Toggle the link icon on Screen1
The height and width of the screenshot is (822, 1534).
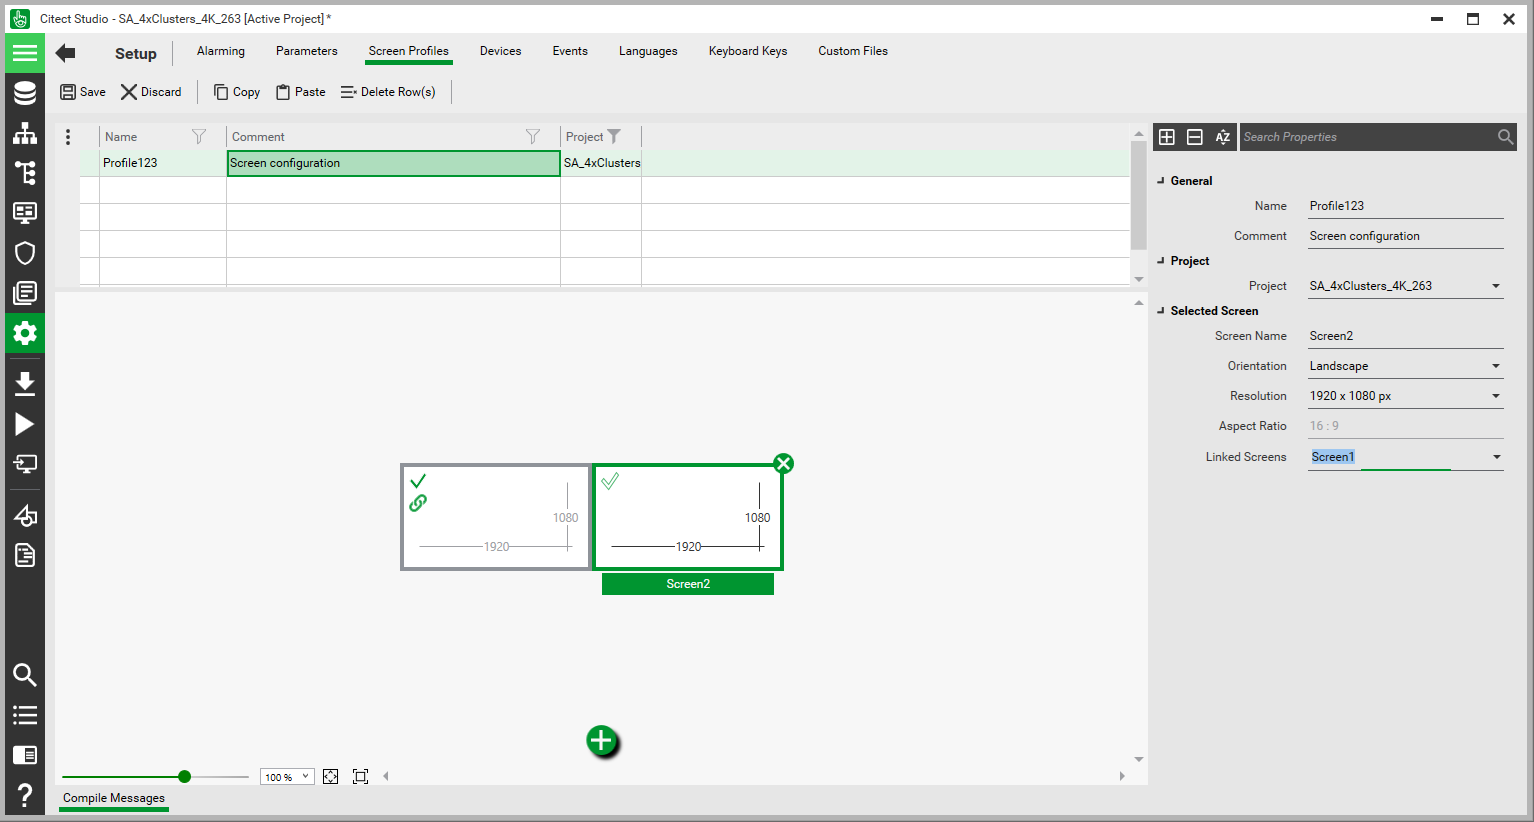[x=418, y=503]
